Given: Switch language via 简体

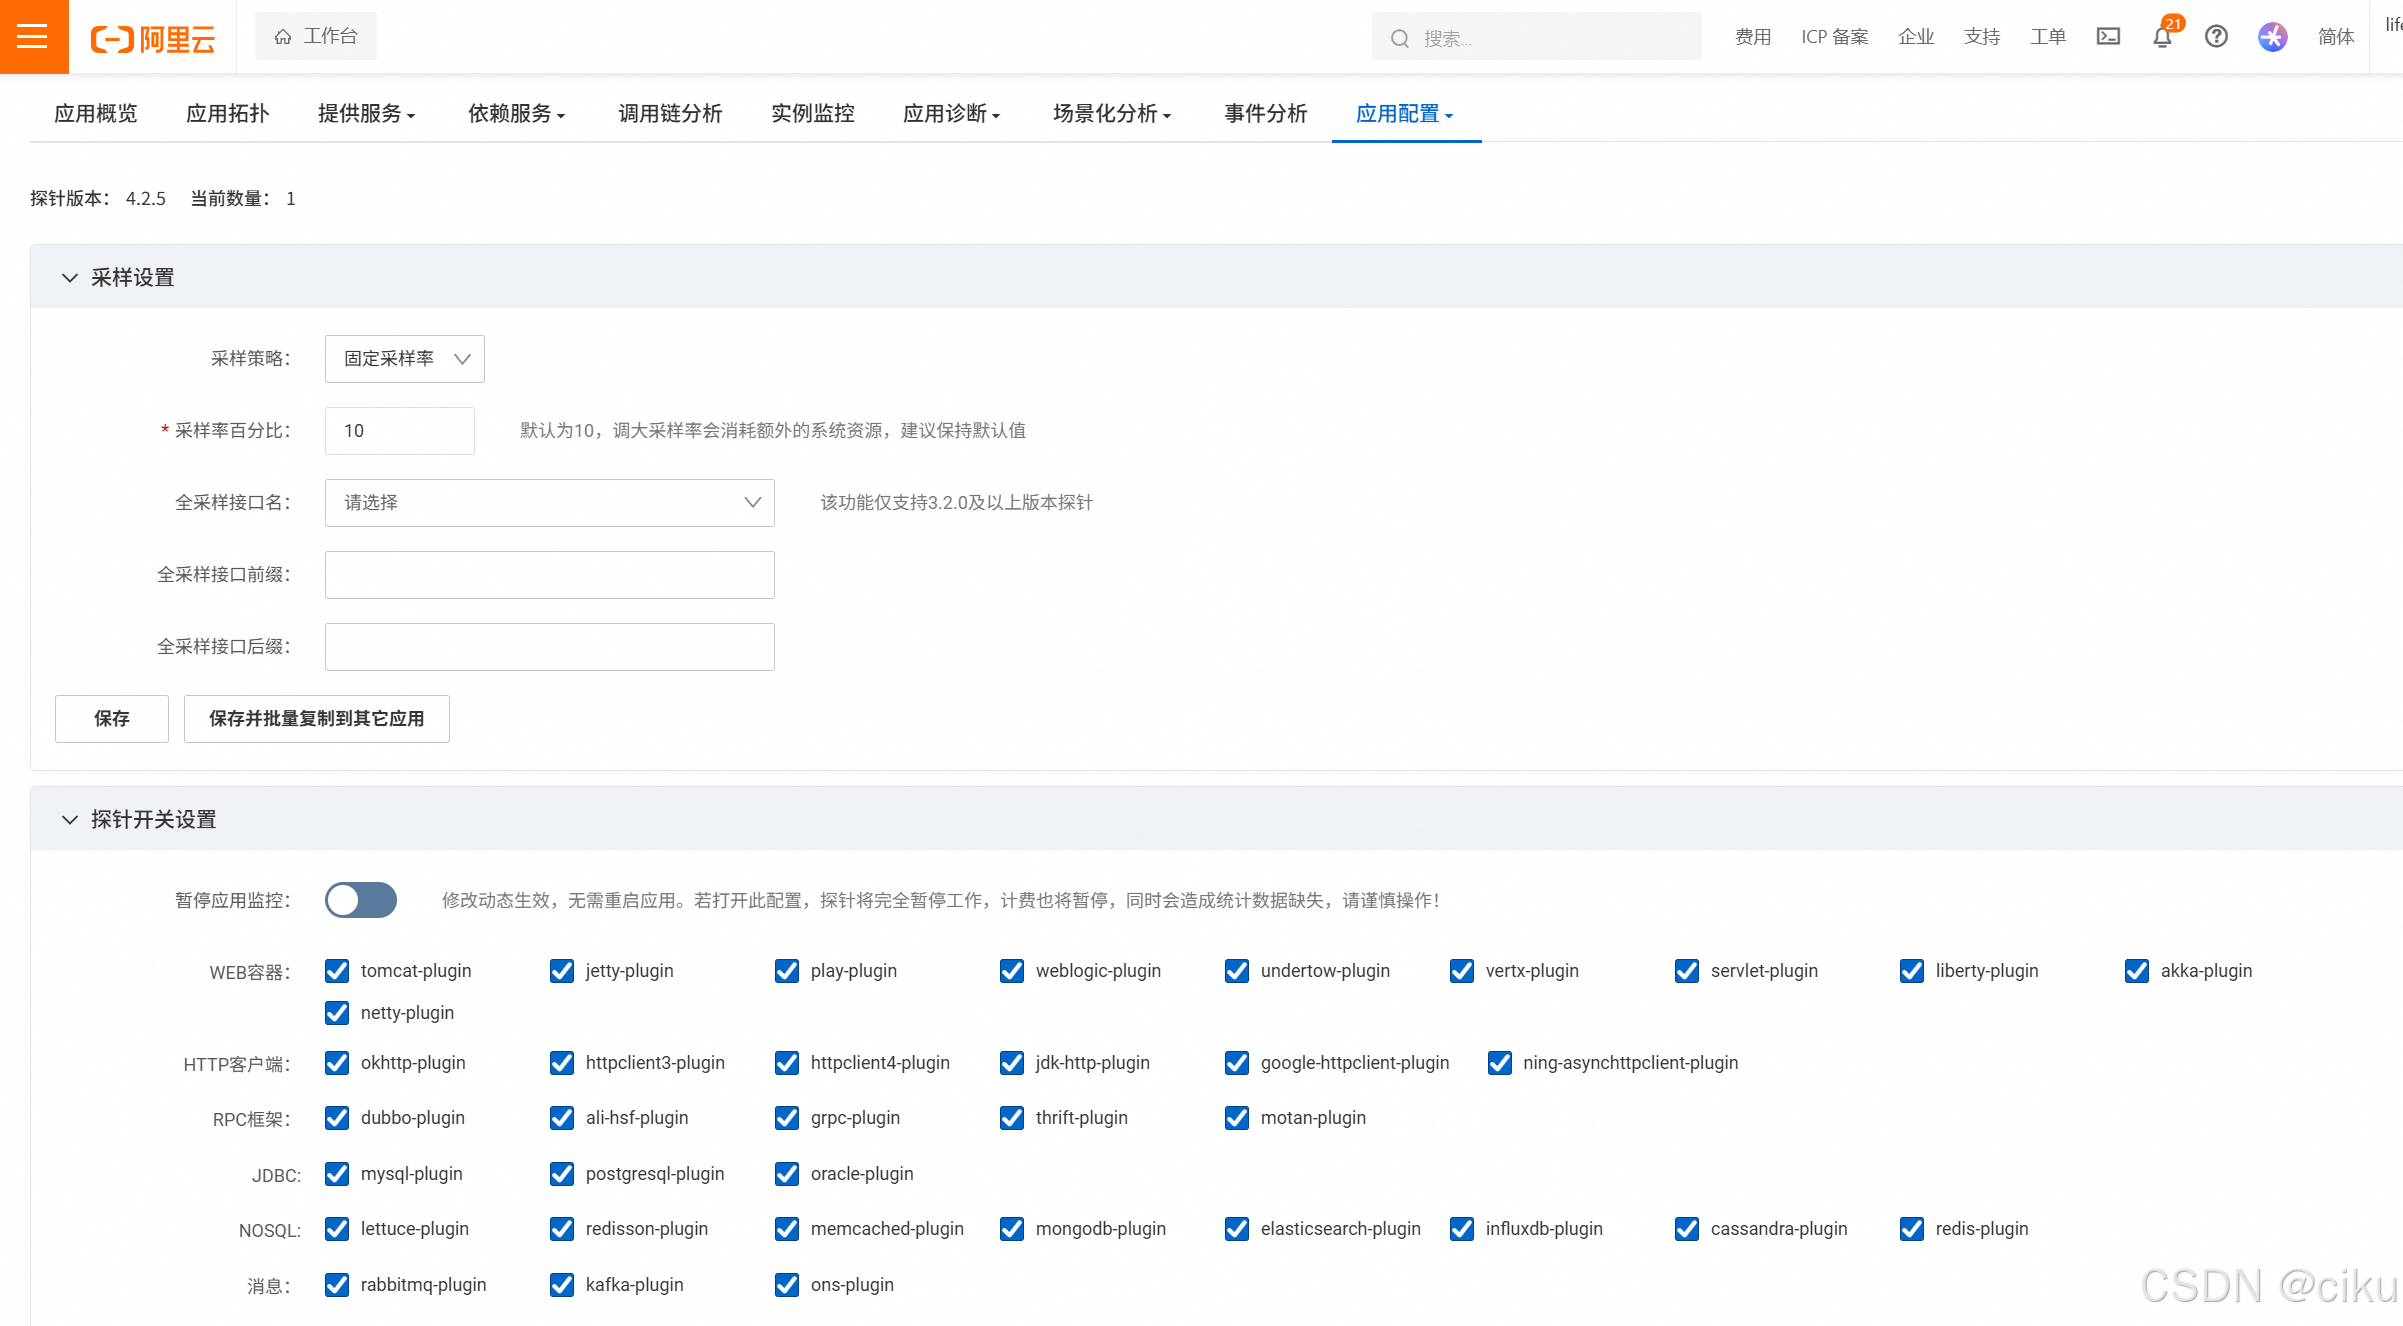Looking at the screenshot, I should 2336,37.
